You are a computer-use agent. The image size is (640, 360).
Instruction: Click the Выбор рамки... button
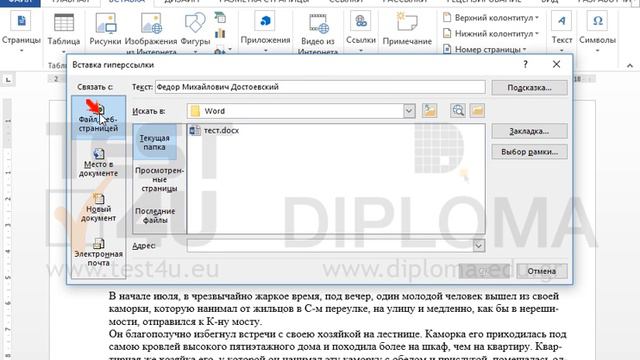coord(529,151)
